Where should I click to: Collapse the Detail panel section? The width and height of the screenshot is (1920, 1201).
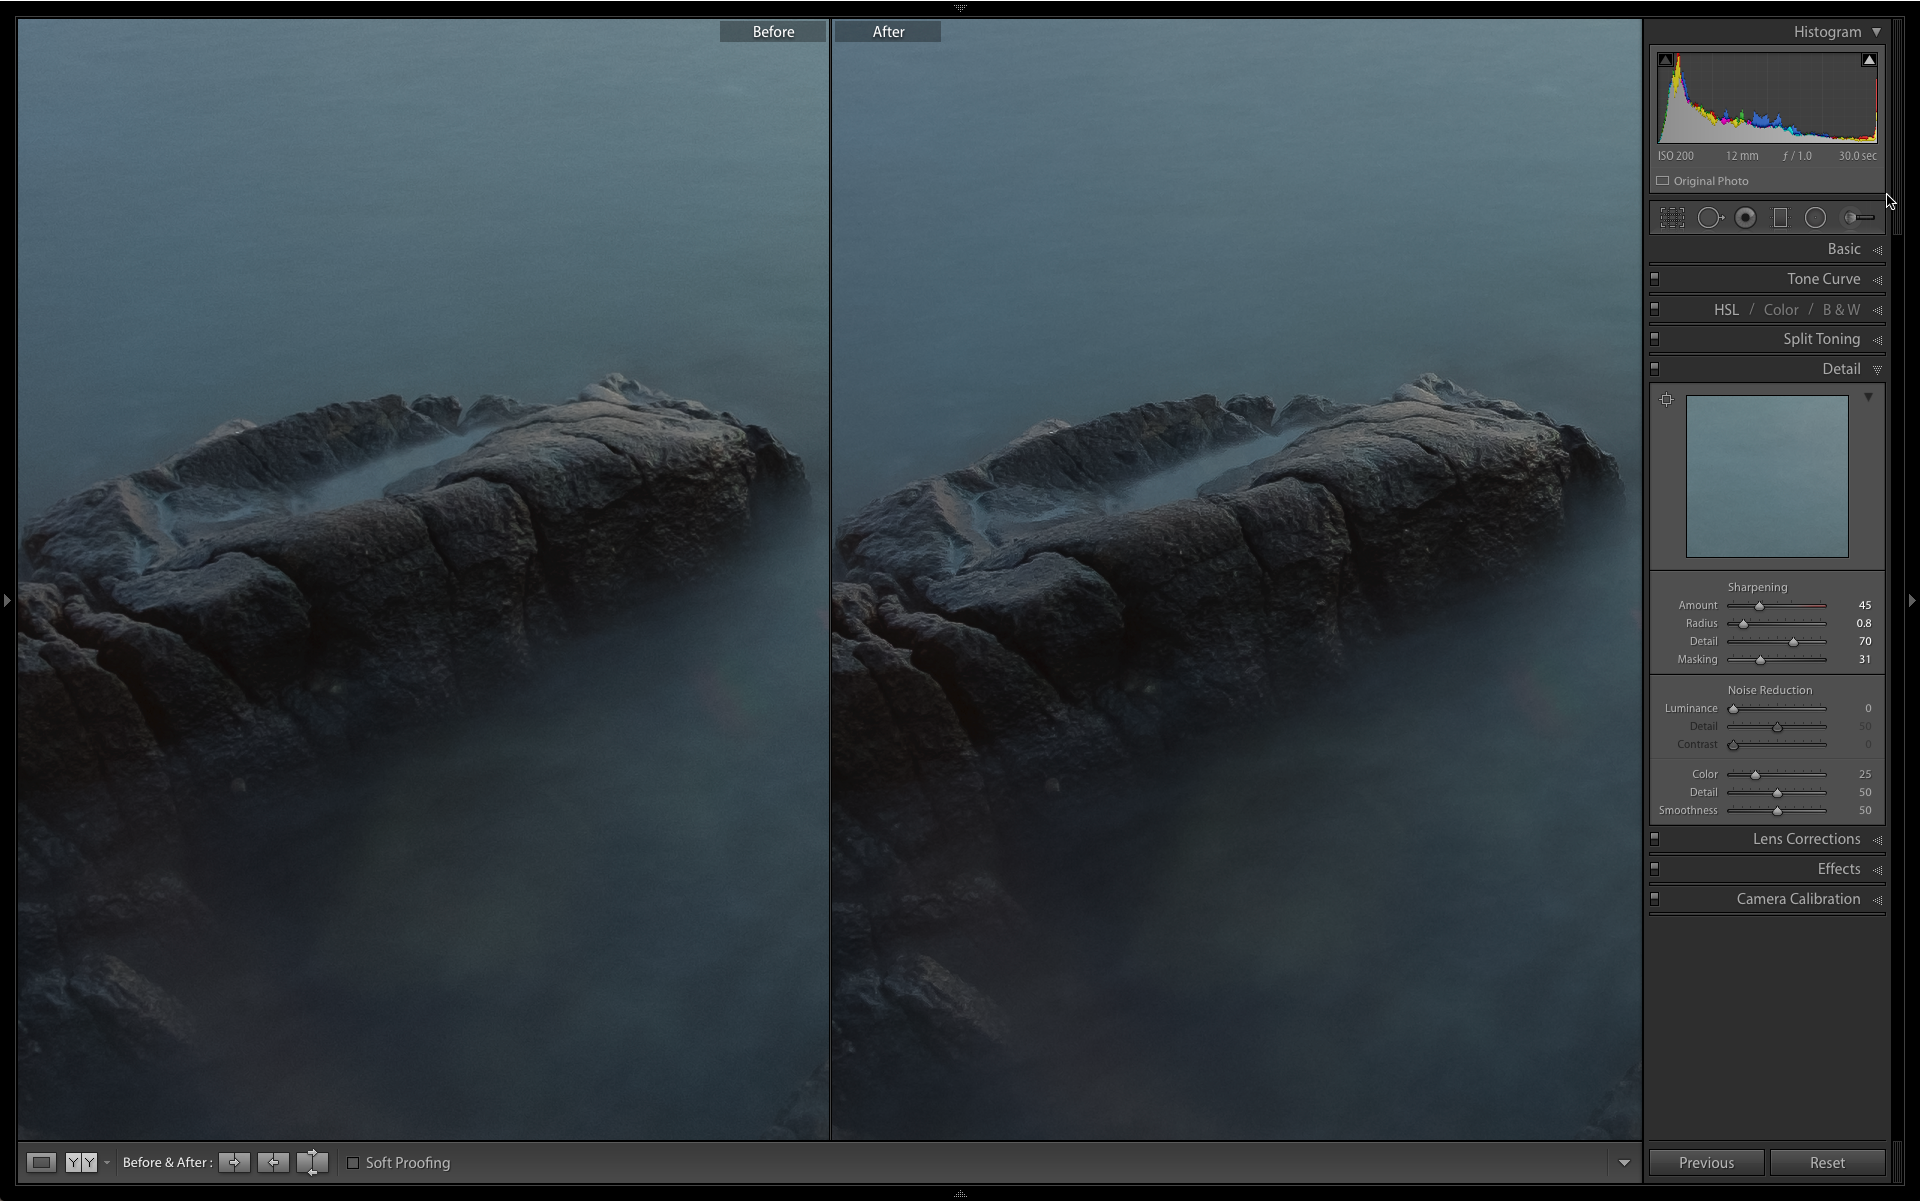pyautogui.click(x=1877, y=368)
